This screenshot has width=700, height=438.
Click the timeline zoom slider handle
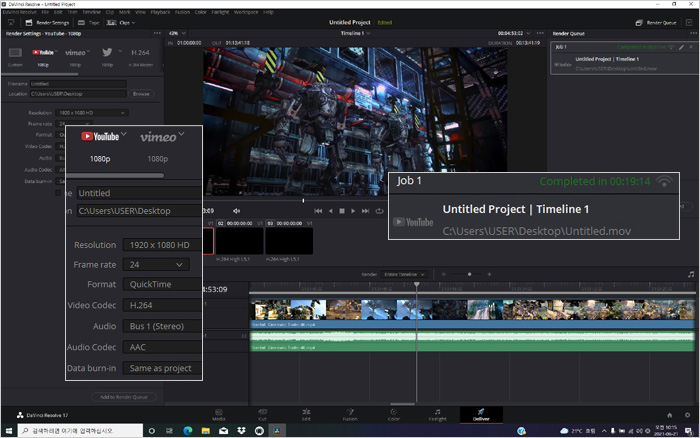469,274
